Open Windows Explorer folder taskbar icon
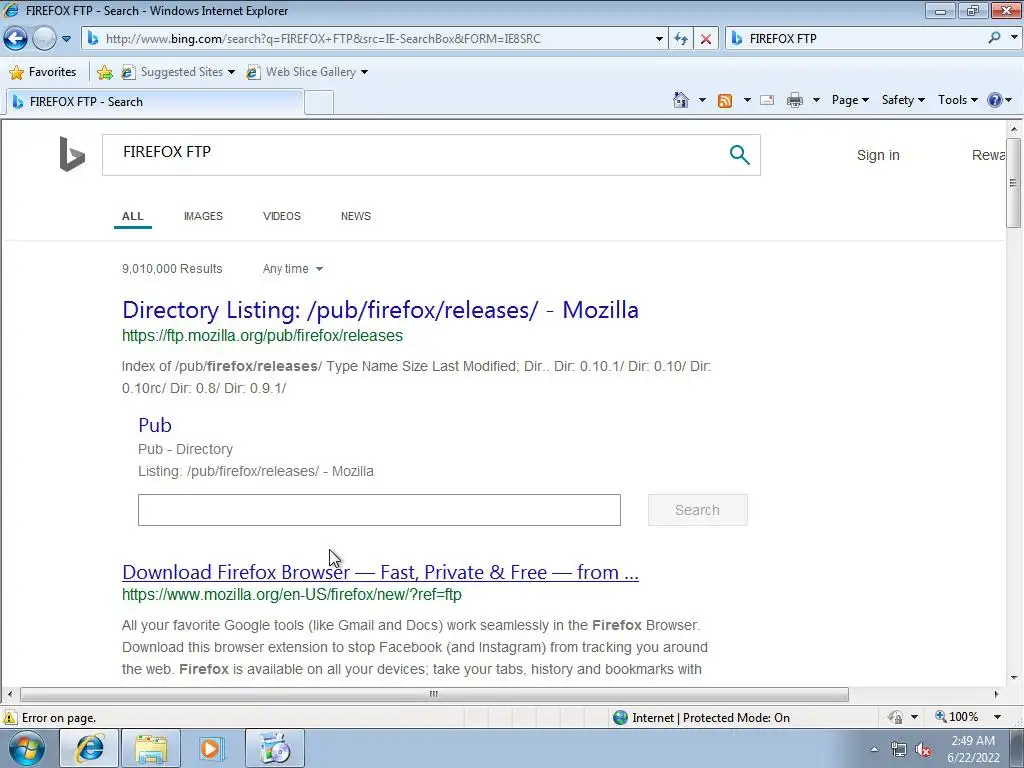 click(x=151, y=748)
